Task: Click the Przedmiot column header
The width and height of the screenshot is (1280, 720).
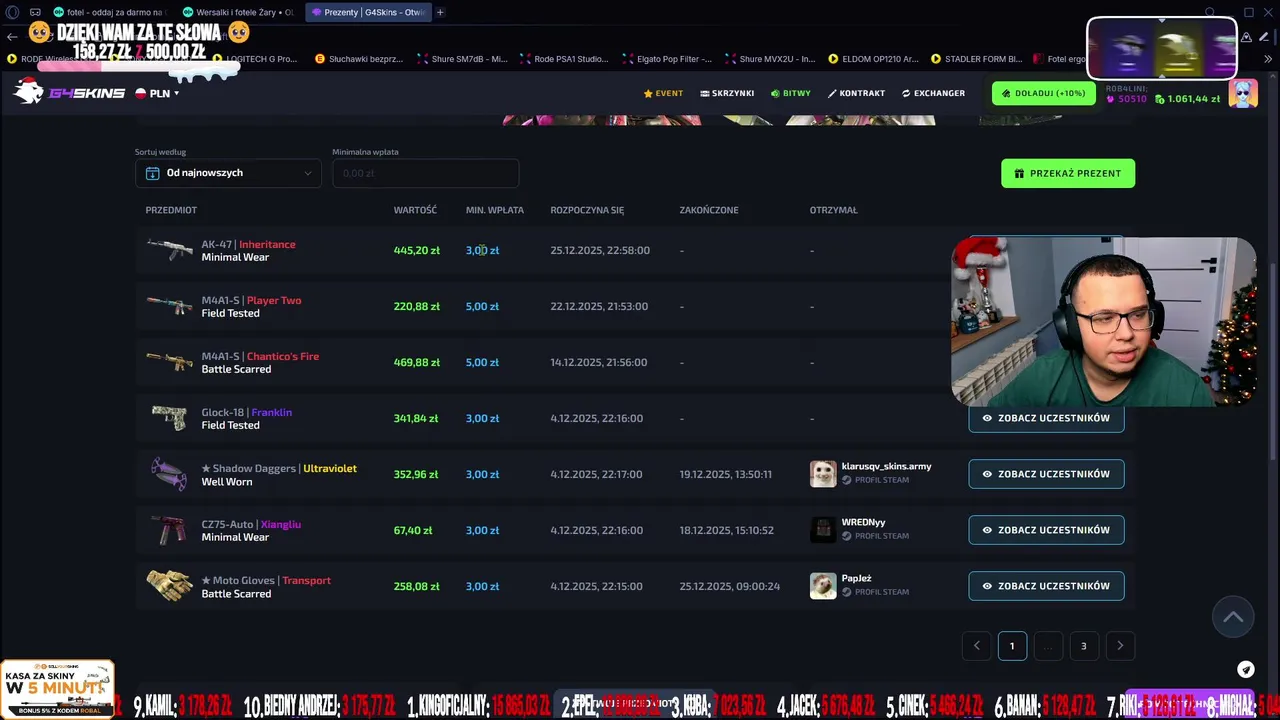Action: coord(171,210)
